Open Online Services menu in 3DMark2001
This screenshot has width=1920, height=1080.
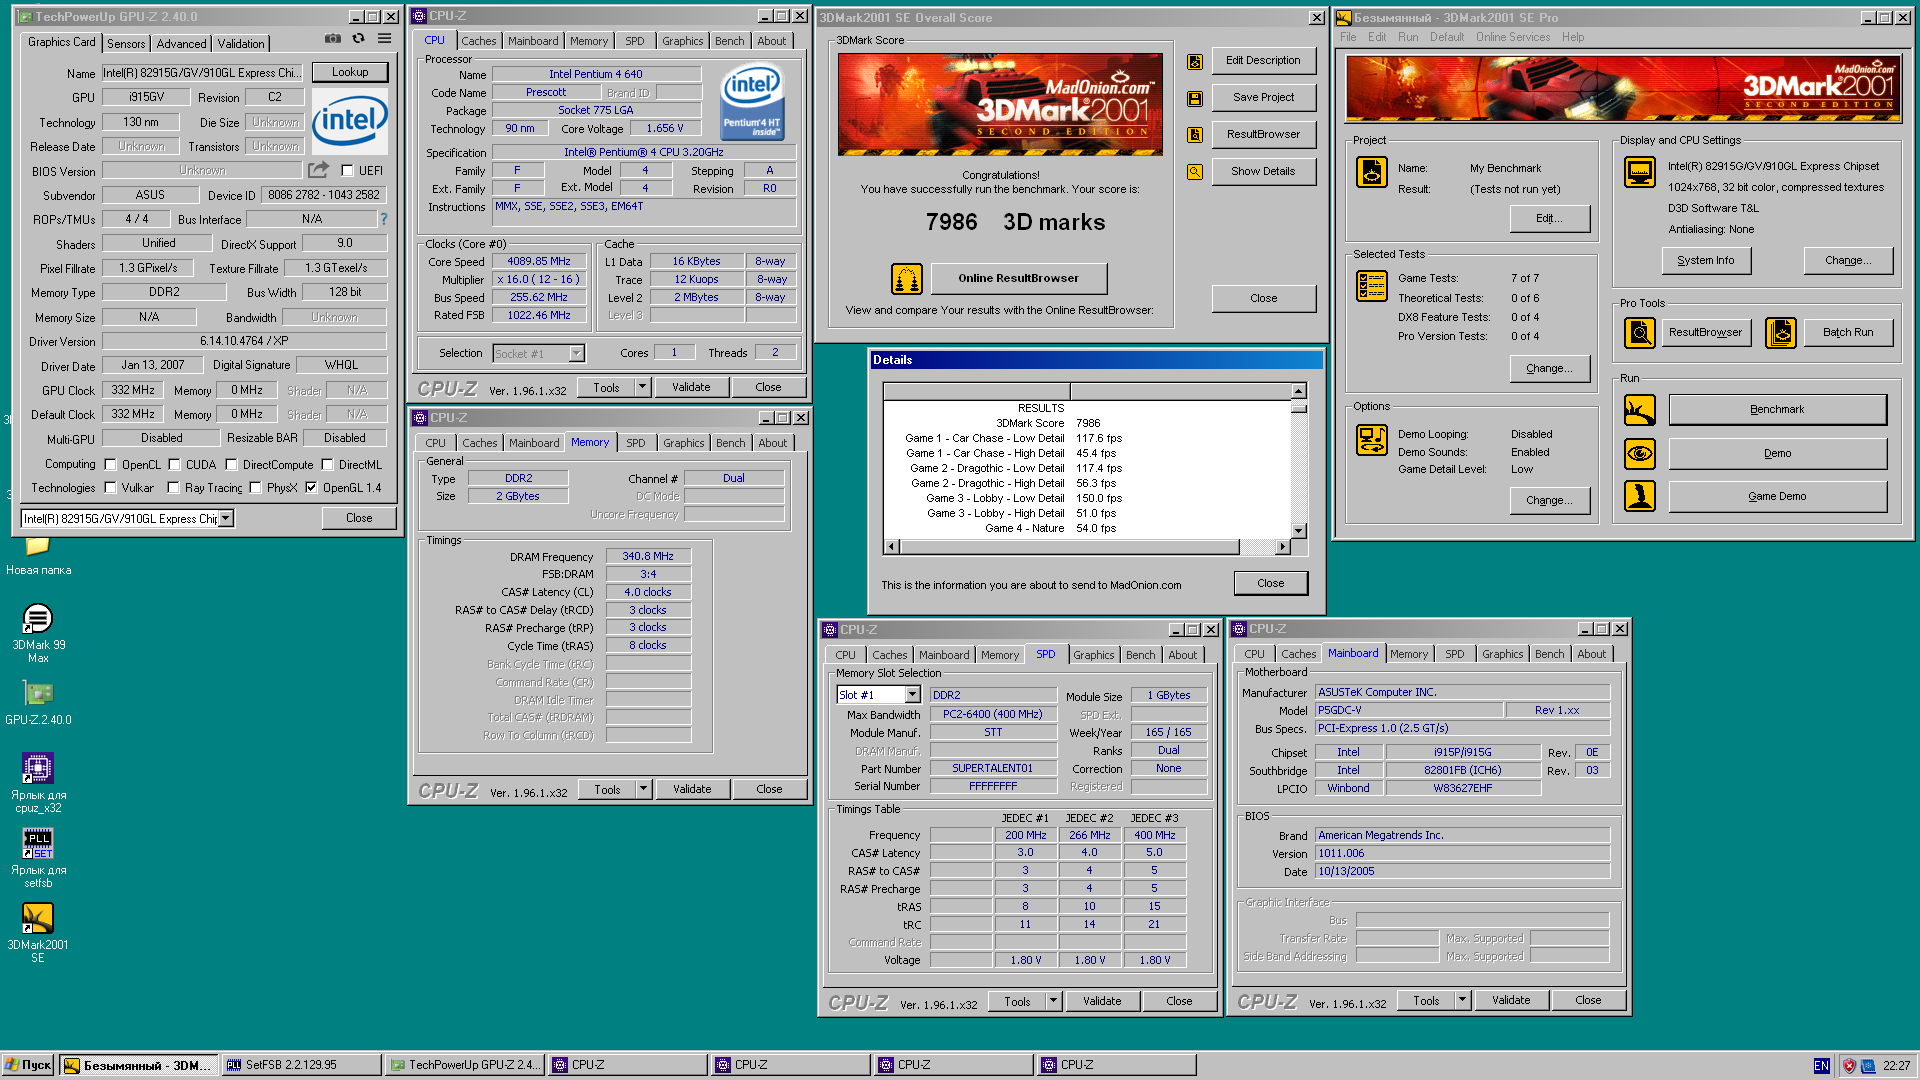pyautogui.click(x=1512, y=37)
